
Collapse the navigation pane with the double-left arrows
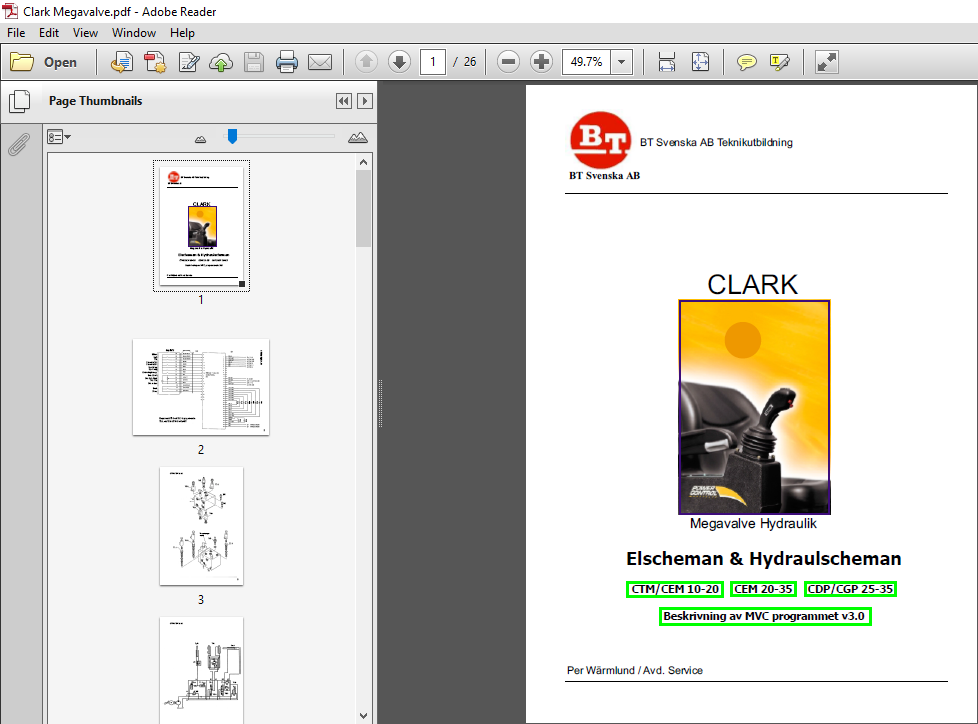pyautogui.click(x=344, y=101)
